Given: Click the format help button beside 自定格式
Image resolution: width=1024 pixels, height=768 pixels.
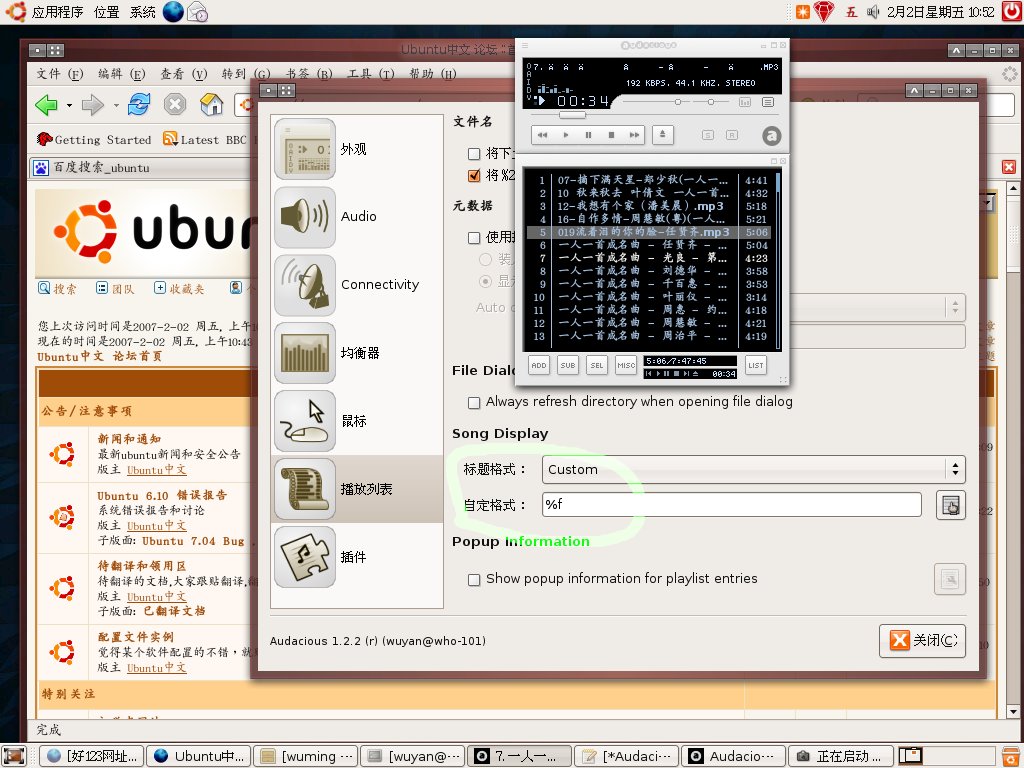Looking at the screenshot, I should tap(950, 505).
